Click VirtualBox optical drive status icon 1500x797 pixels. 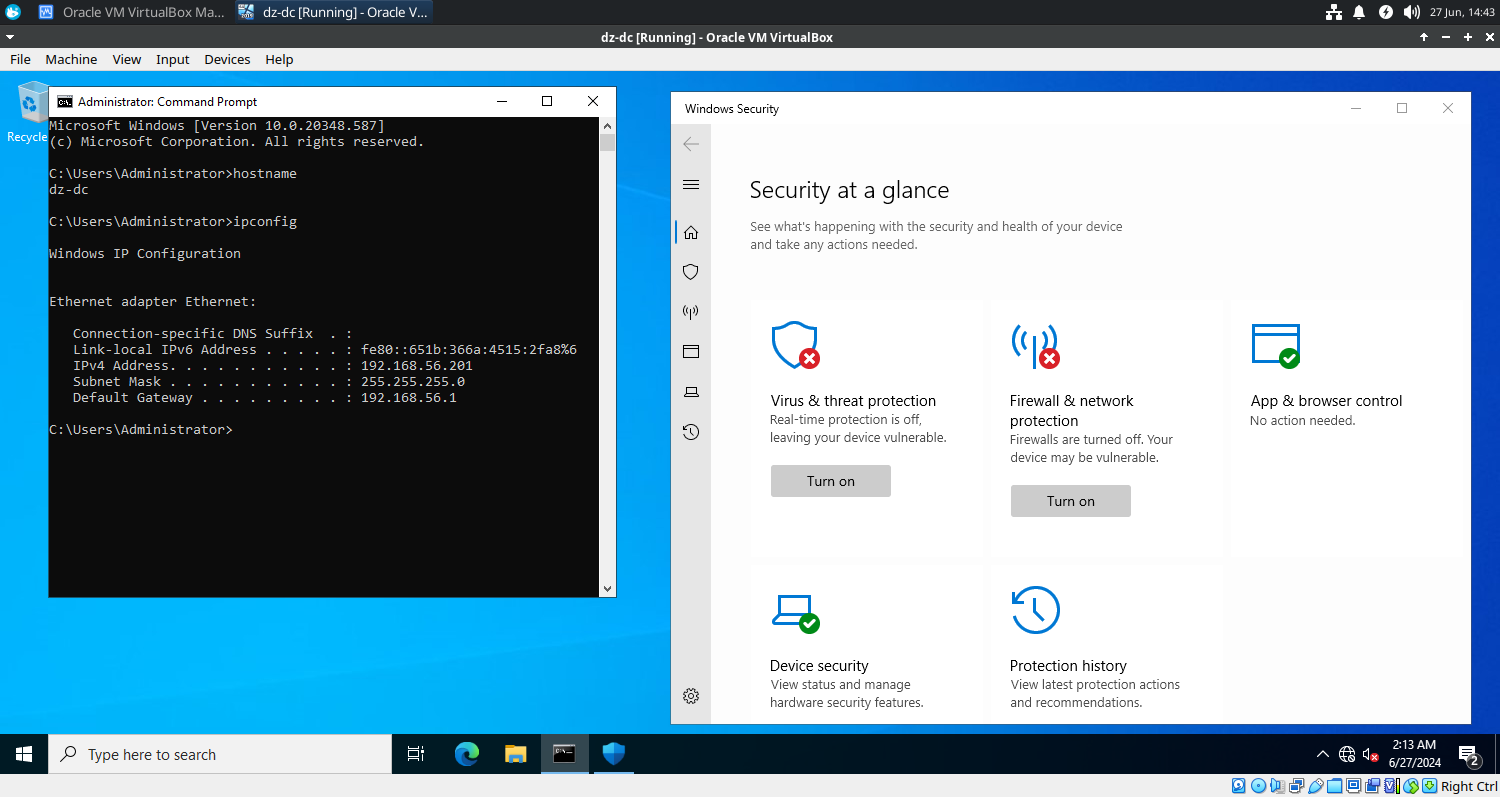point(1258,786)
